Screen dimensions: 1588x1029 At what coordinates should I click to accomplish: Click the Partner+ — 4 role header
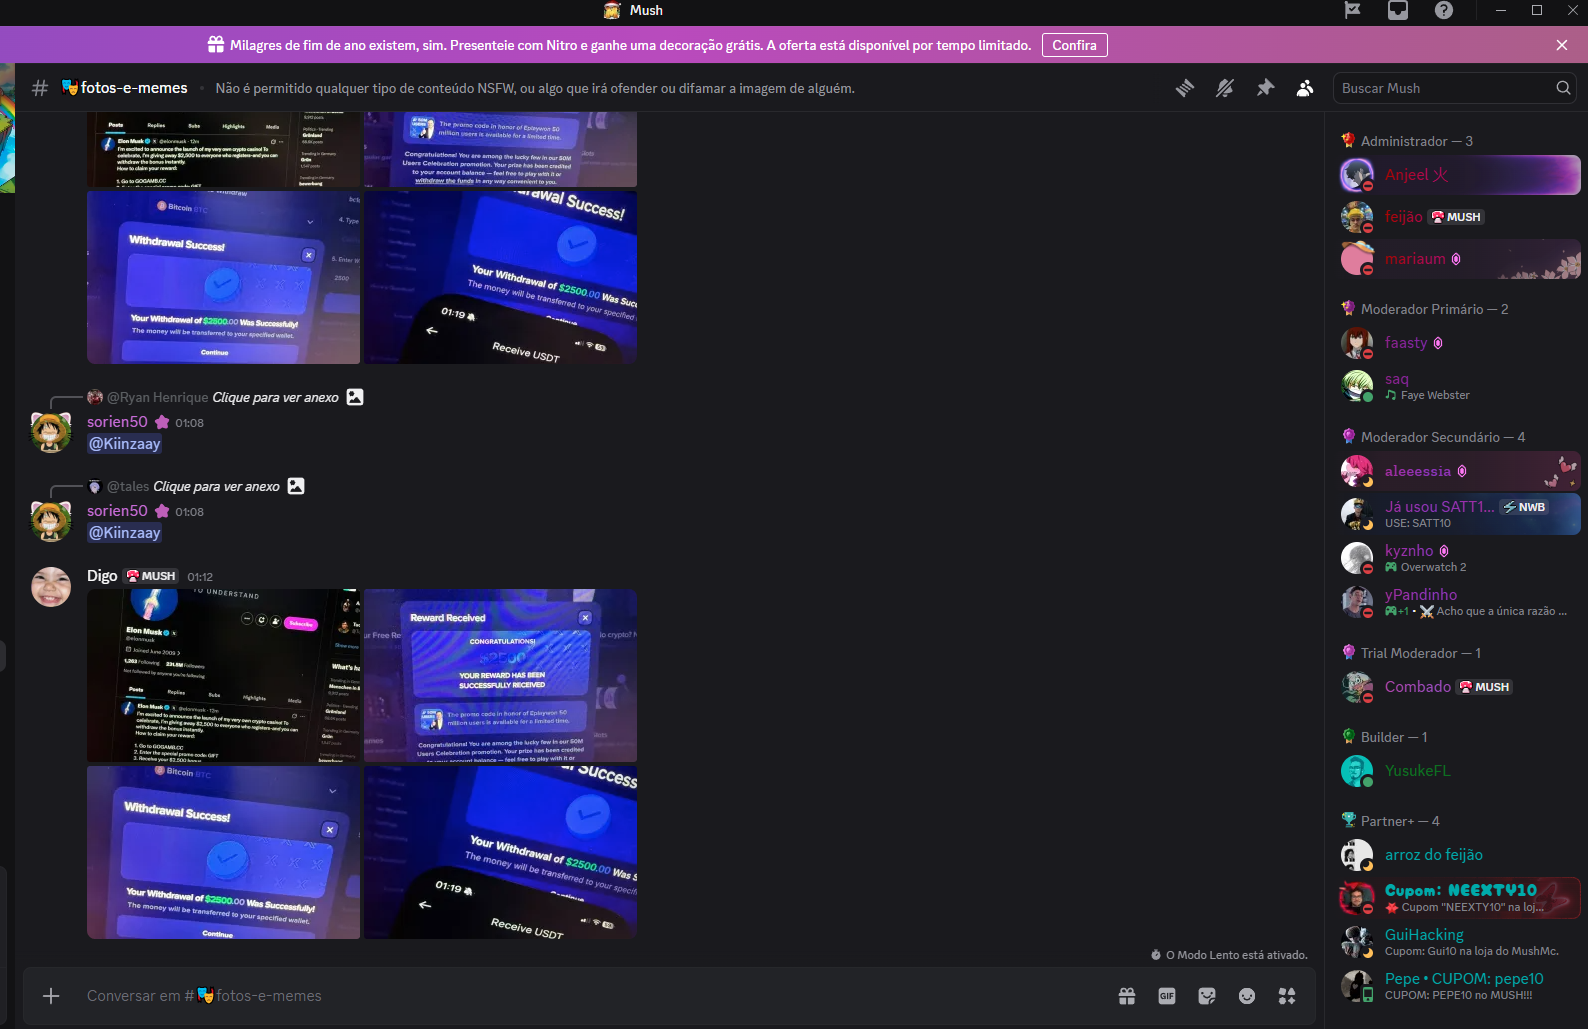coord(1391,821)
